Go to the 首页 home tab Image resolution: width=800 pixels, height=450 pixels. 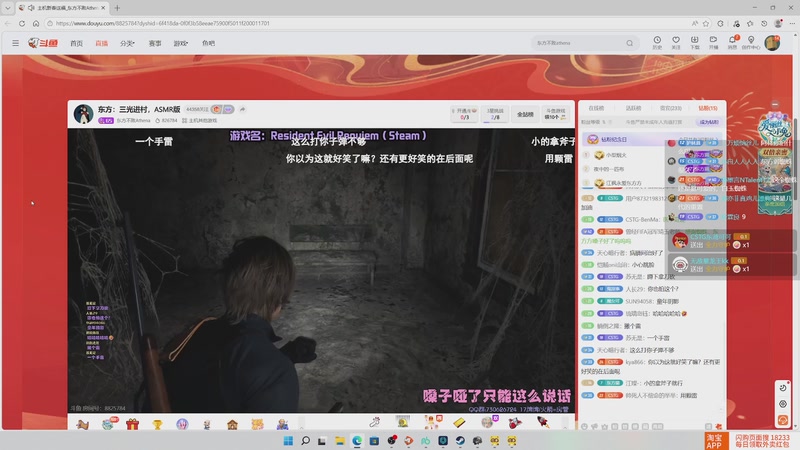tap(77, 43)
